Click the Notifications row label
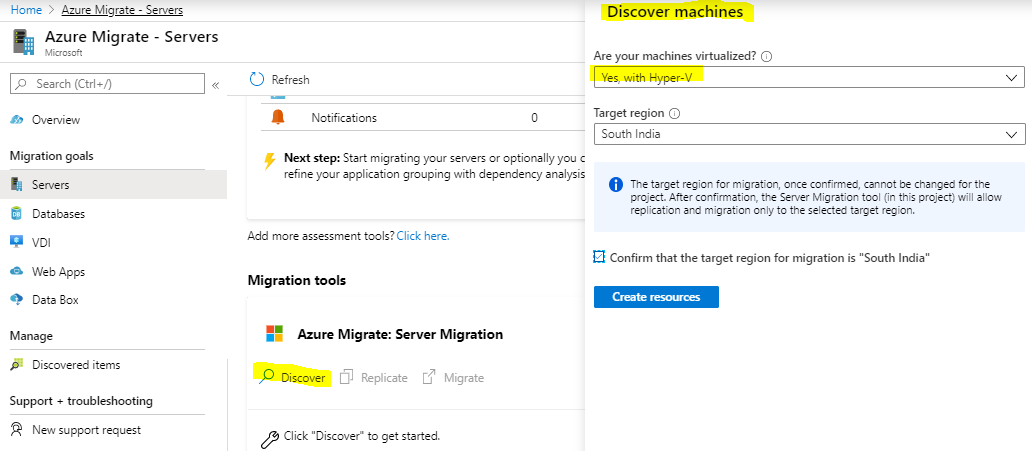This screenshot has height=451, width=1032. point(344,118)
